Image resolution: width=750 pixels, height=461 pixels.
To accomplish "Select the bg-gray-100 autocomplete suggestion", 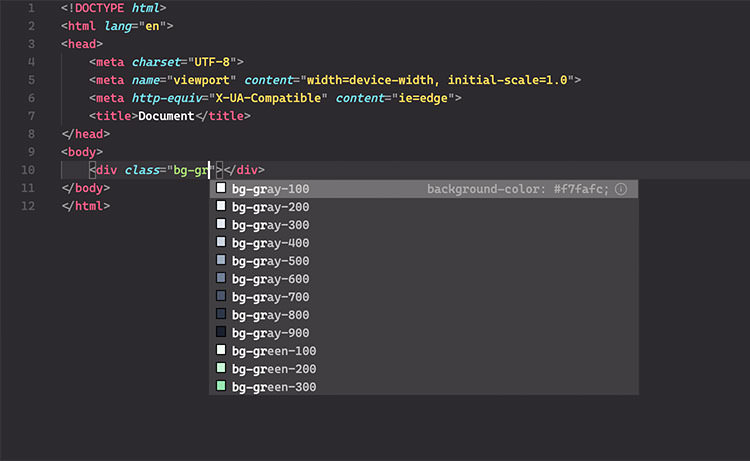I will pyautogui.click(x=424, y=189).
